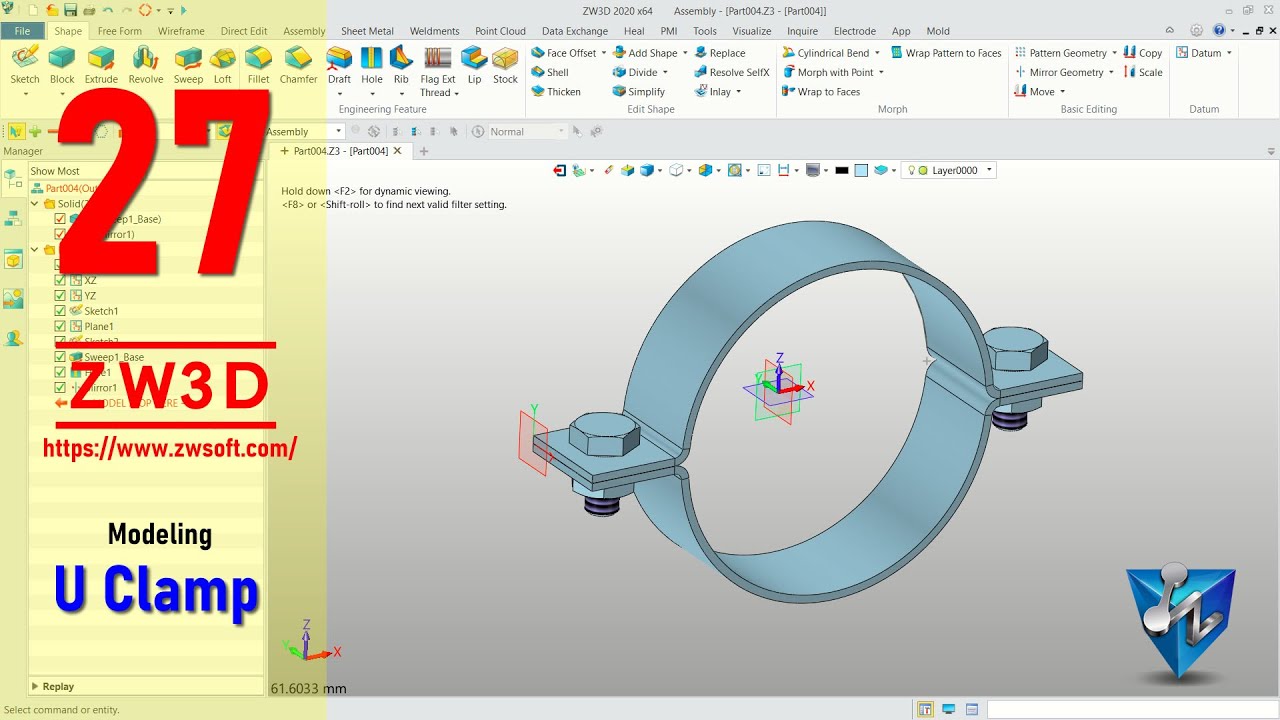The height and width of the screenshot is (720, 1280).
Task: Open the Pattern Geometry dropdown
Action: 1114,53
